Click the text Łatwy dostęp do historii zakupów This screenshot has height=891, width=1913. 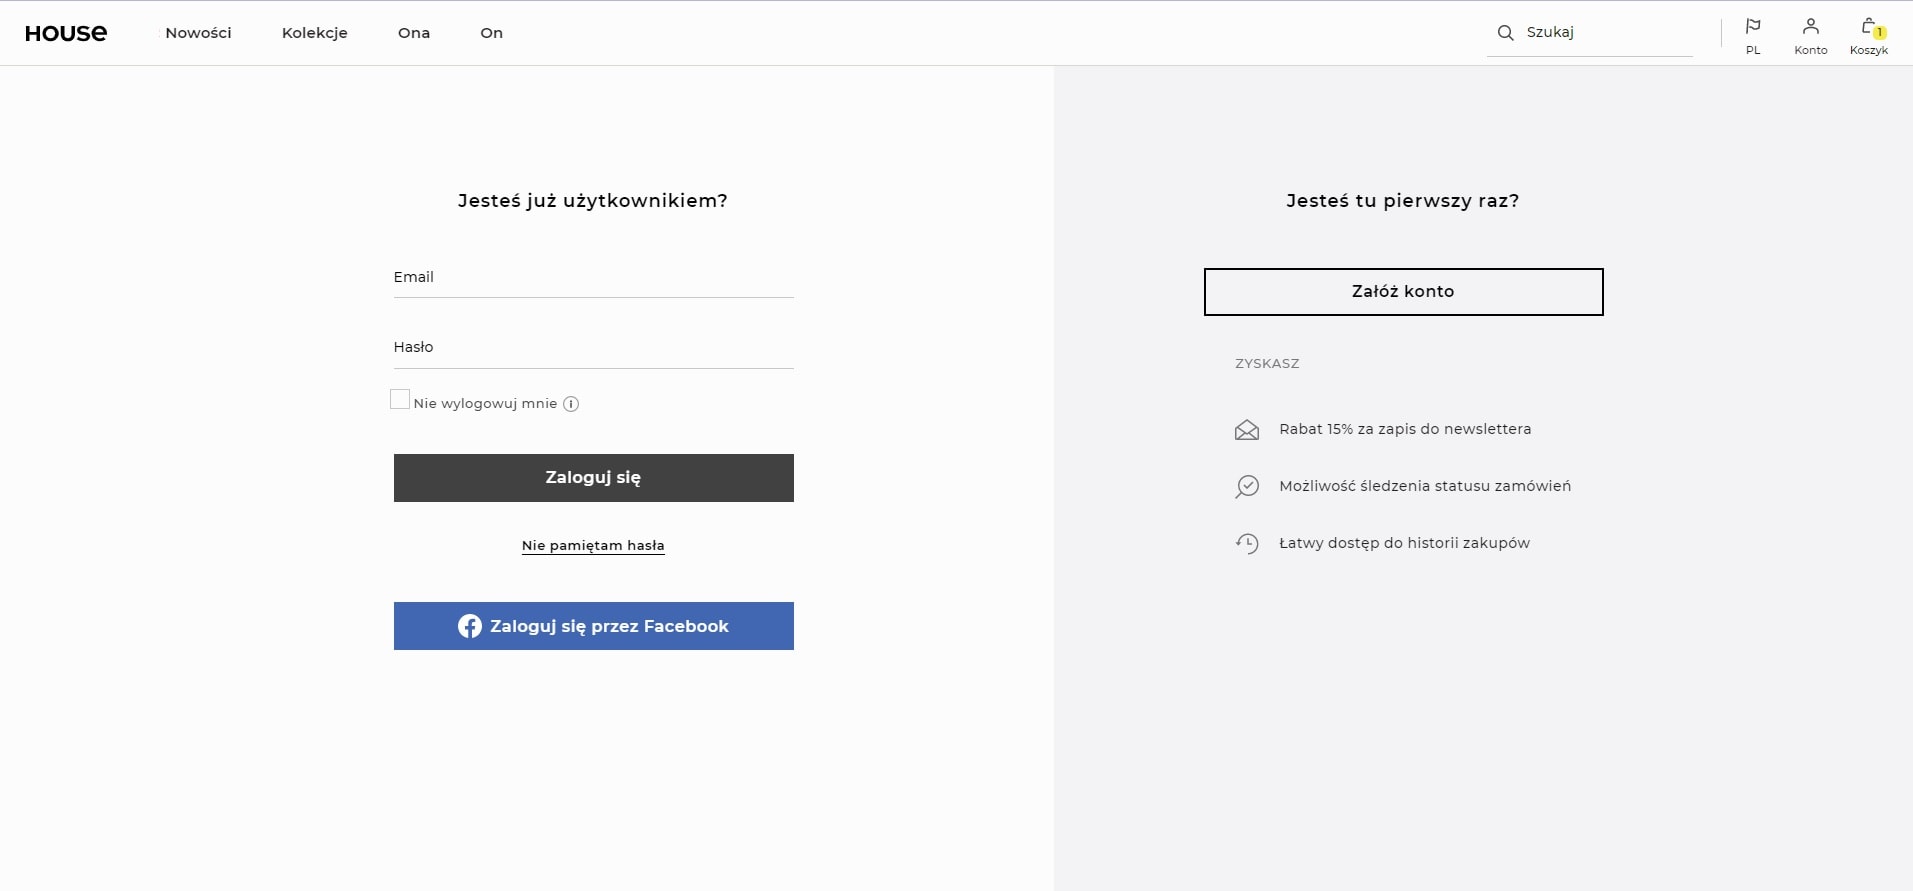(x=1404, y=543)
